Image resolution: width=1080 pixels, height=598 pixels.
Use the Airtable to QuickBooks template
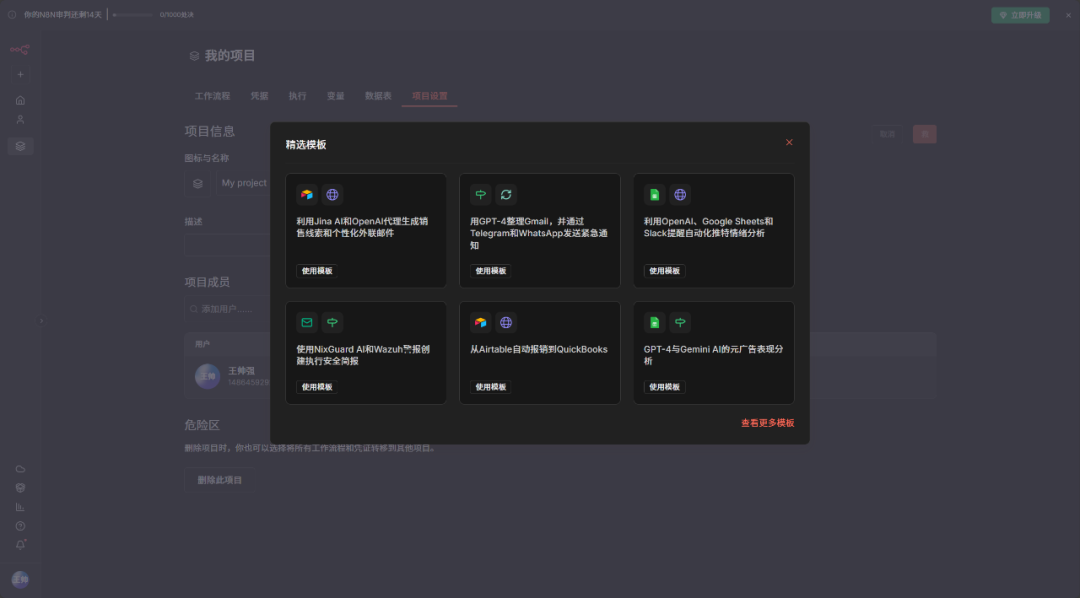[x=490, y=387]
